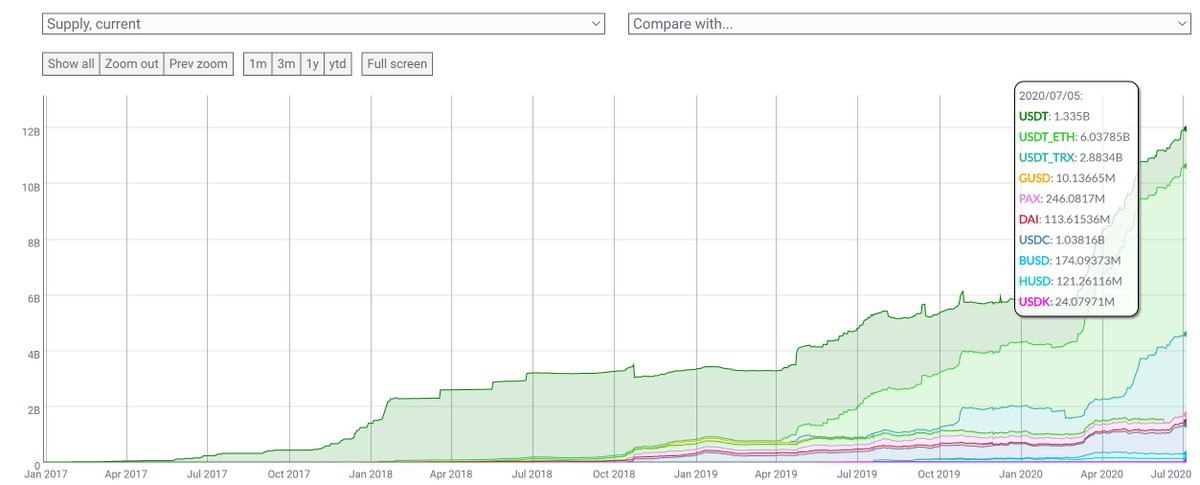The height and width of the screenshot is (485, 1200).
Task: Click the 6B y-axis label
Action: pyautogui.click(x=34, y=298)
